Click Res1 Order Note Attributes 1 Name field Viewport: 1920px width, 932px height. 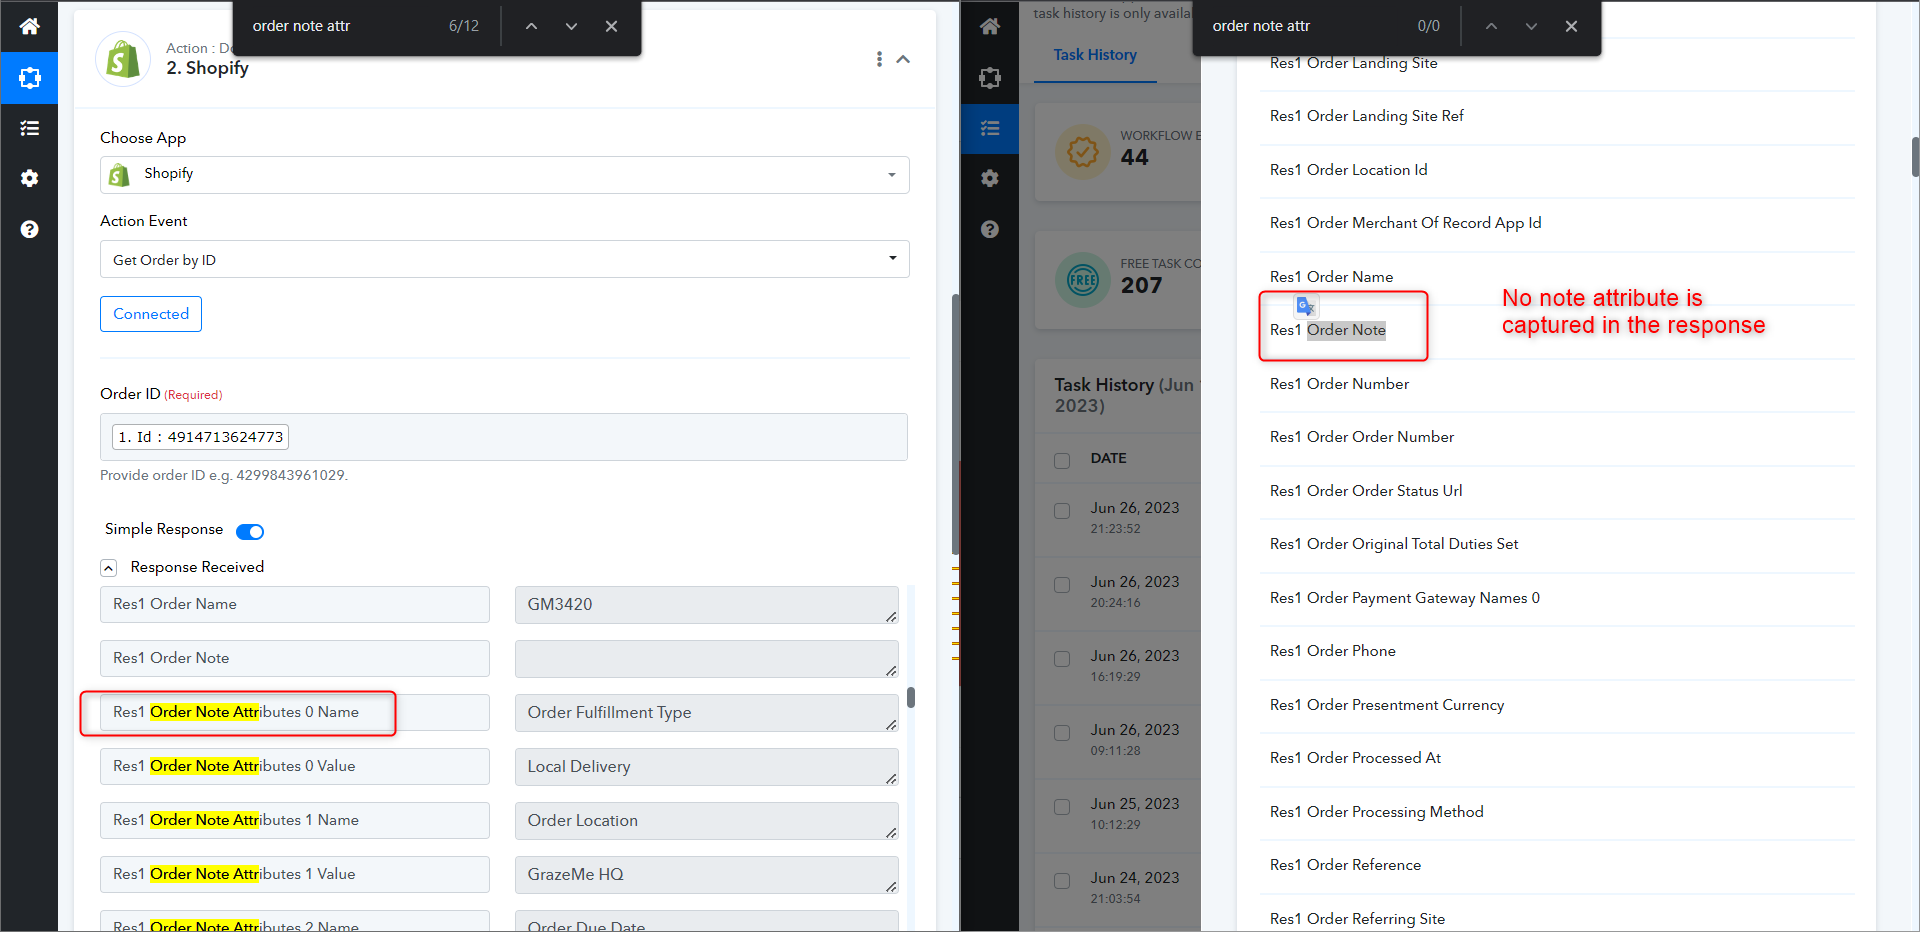click(295, 820)
